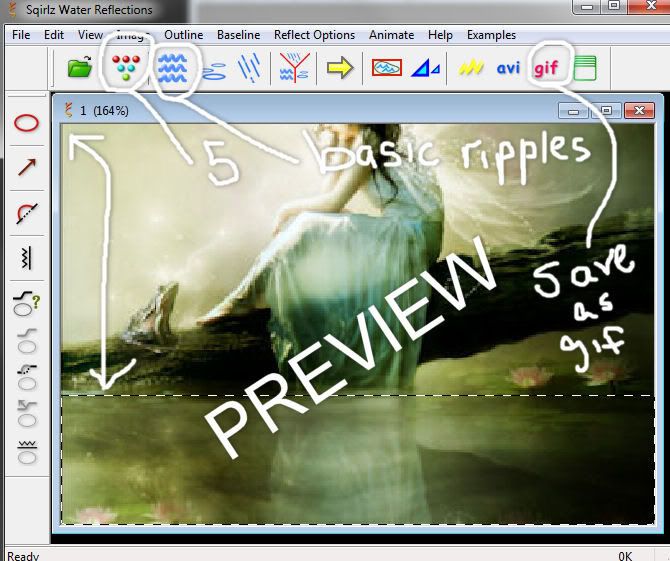Open the Animate menu
This screenshot has width=670, height=561.
[391, 35]
